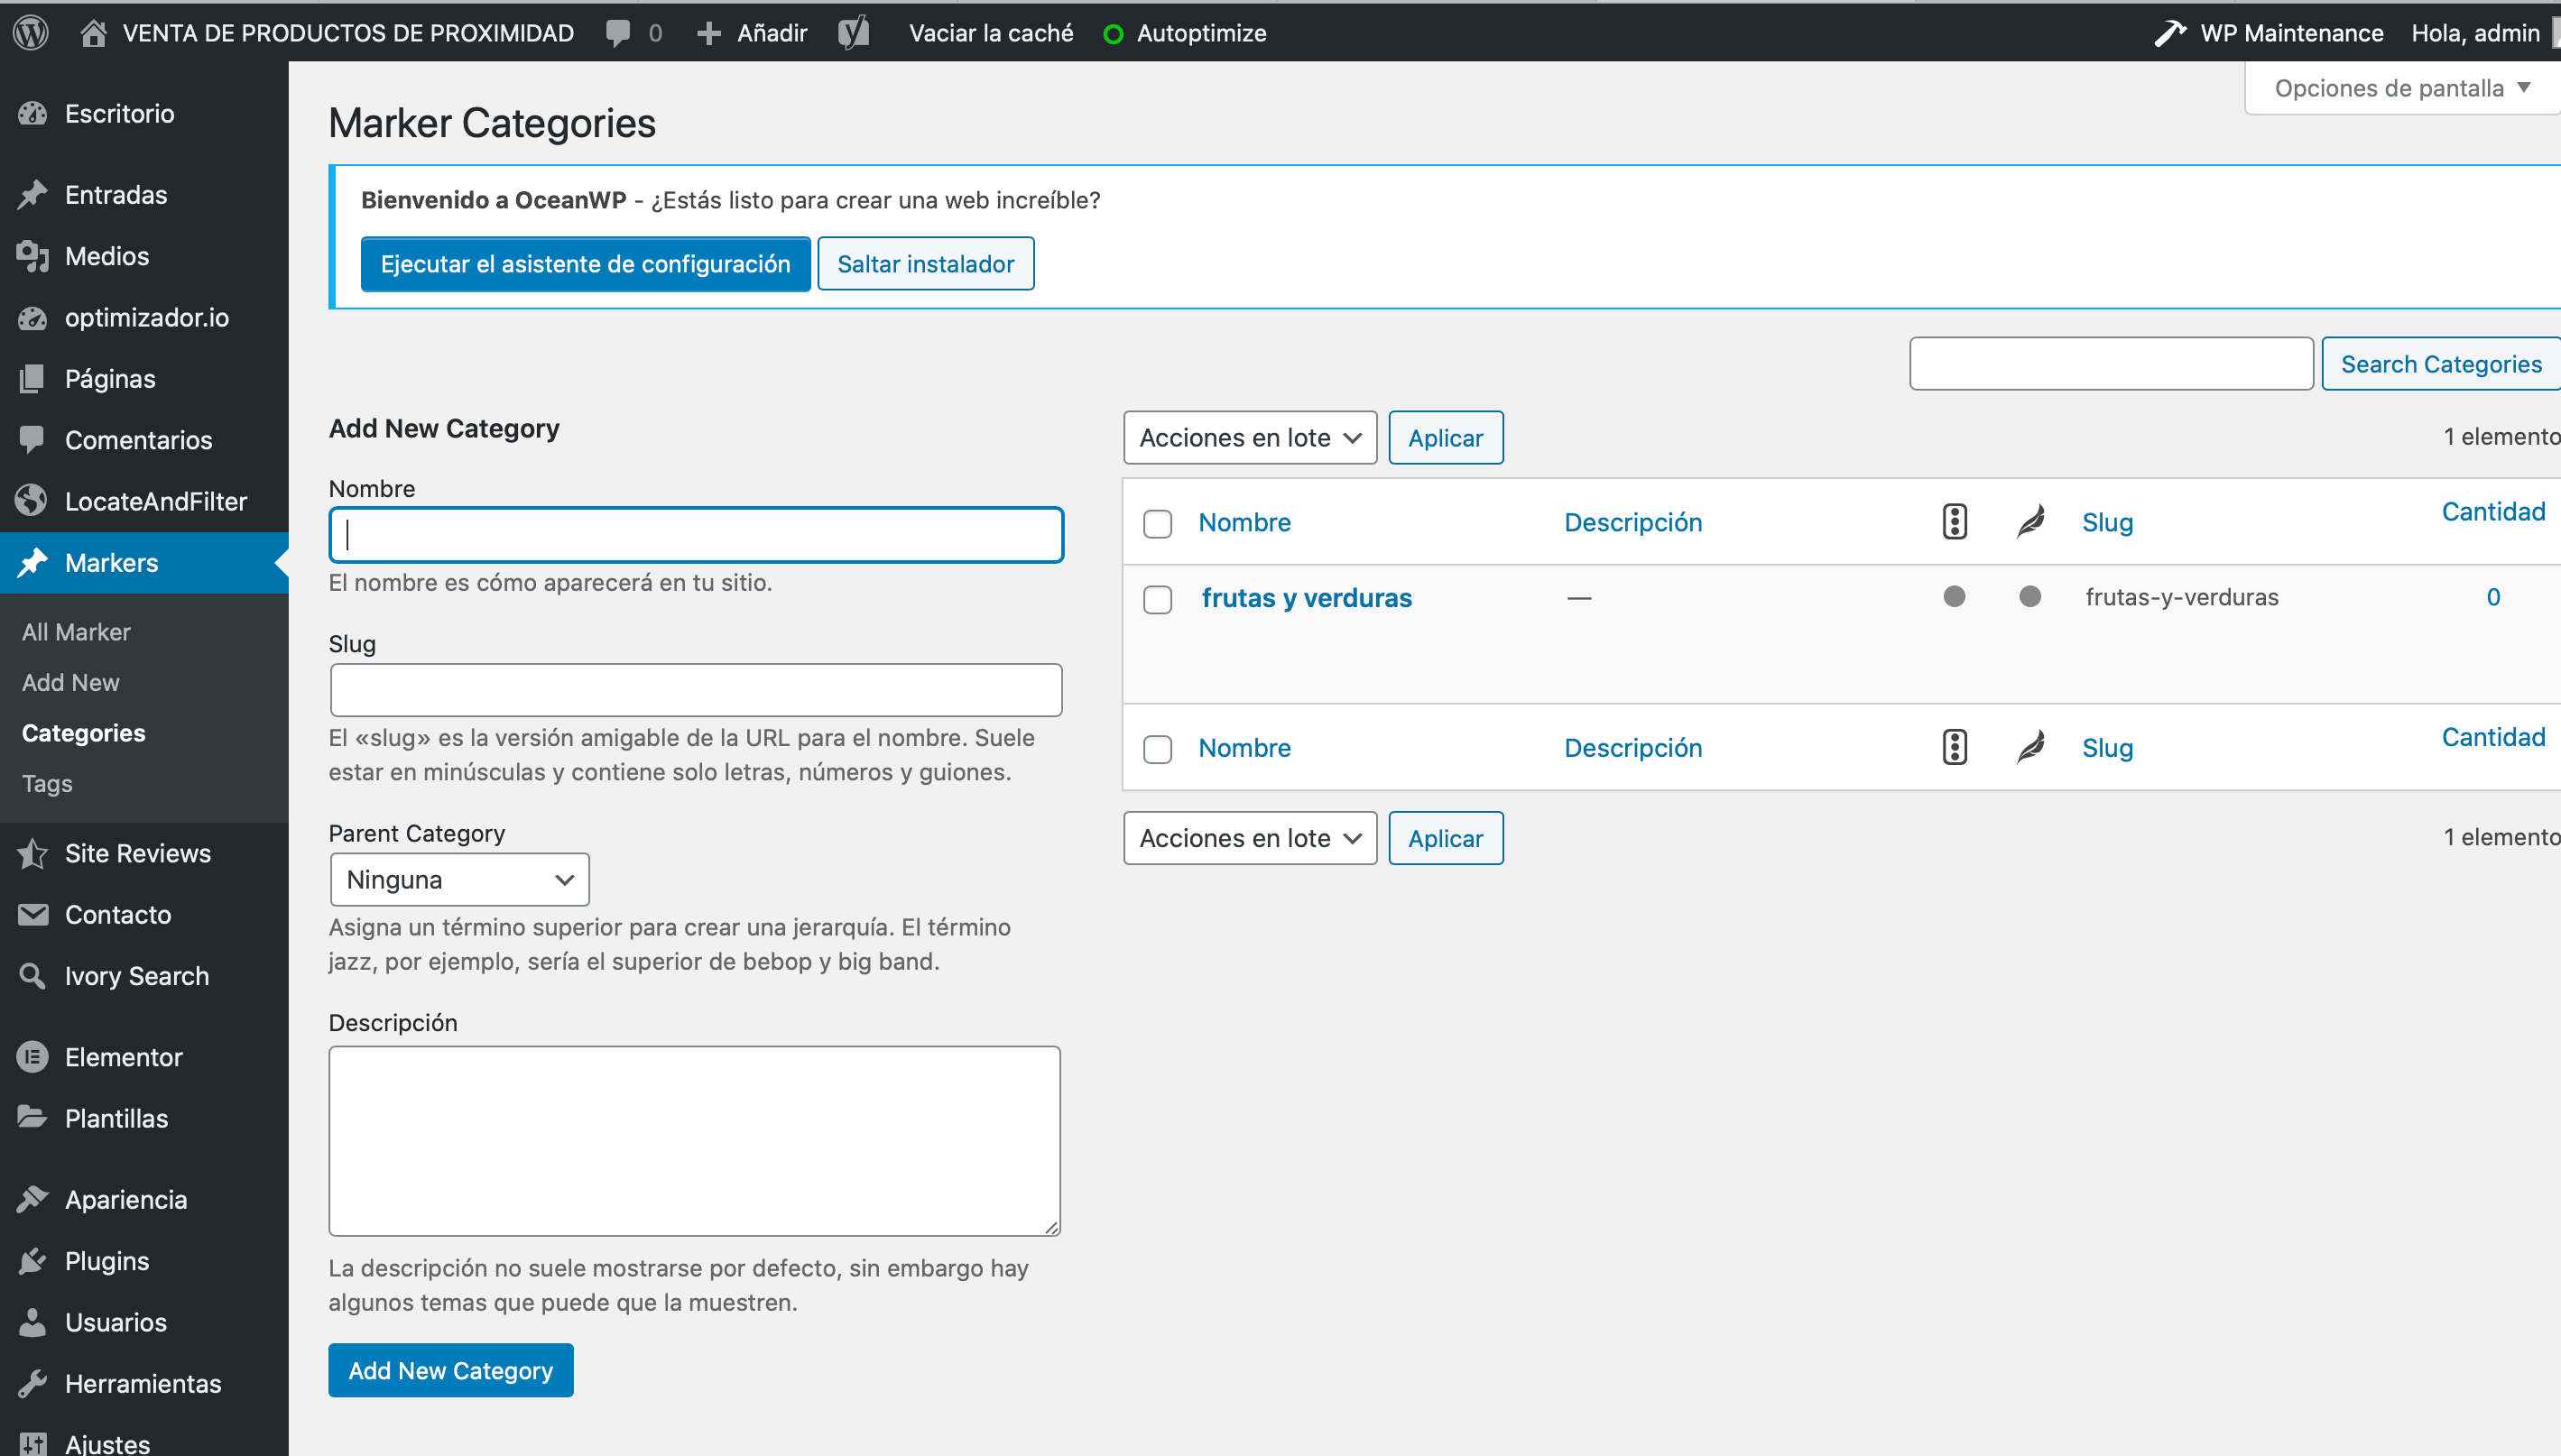This screenshot has height=1456, width=2561.
Task: Click into the Descripción textarea
Action: [x=695, y=1141]
